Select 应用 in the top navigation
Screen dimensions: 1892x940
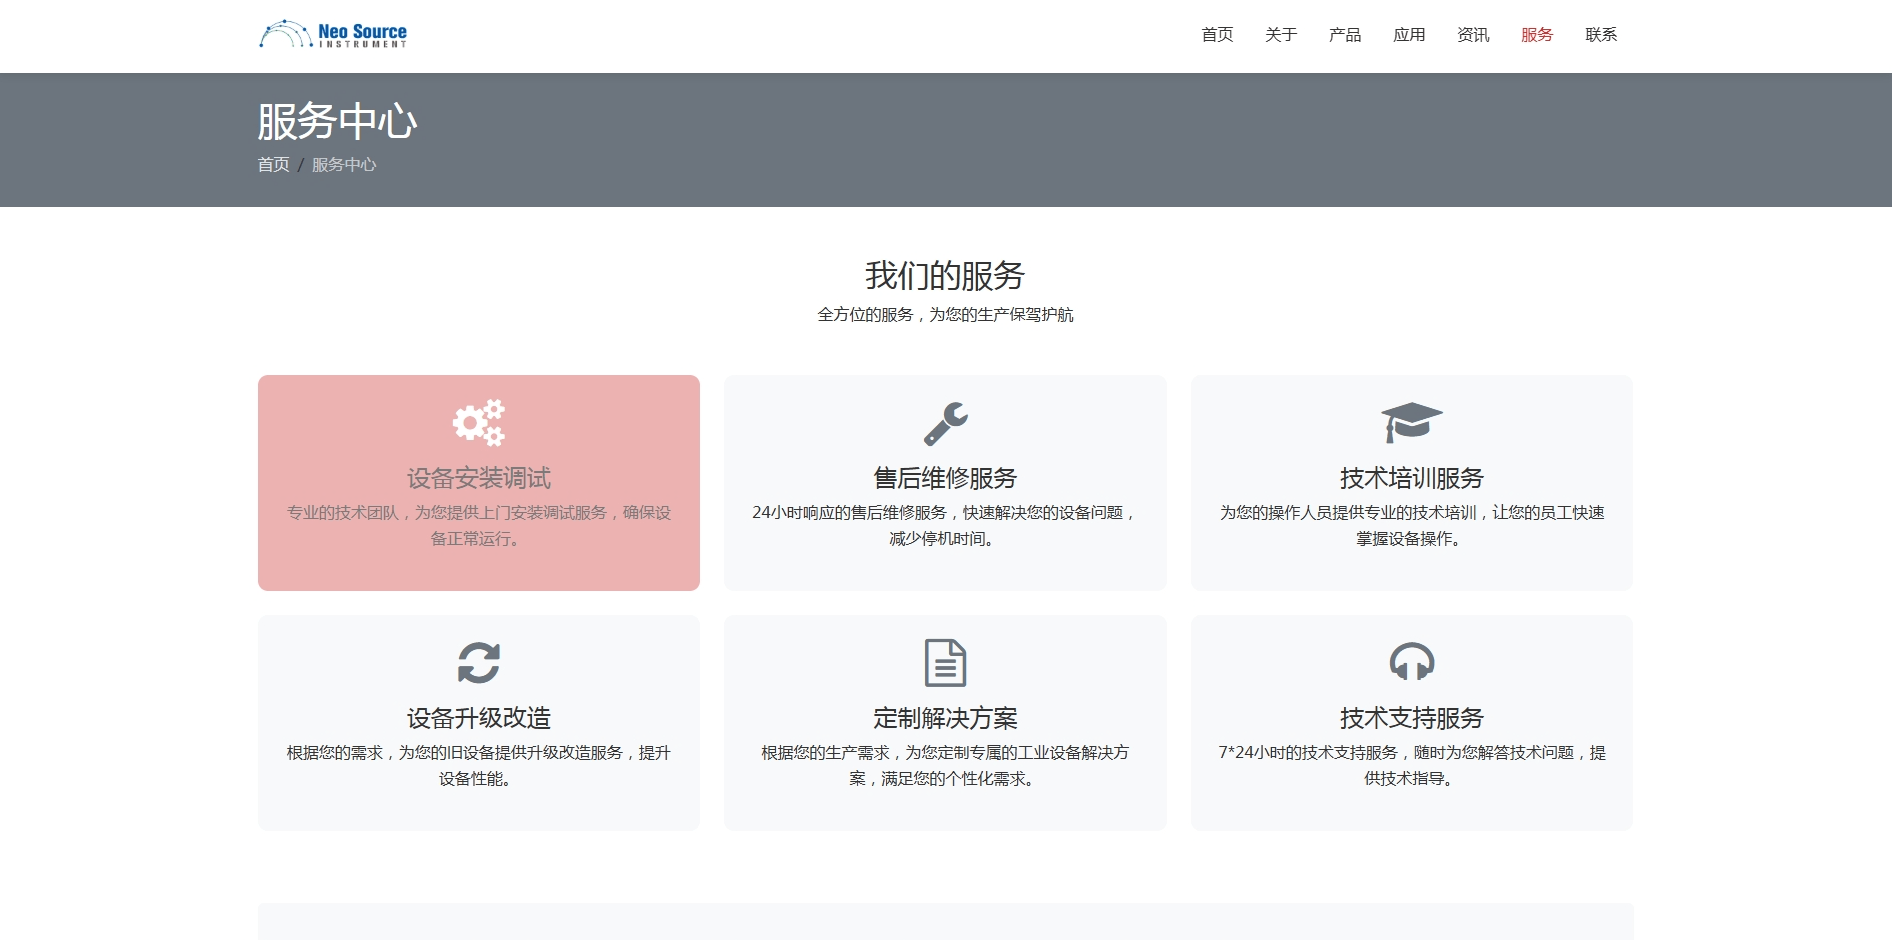tap(1409, 35)
